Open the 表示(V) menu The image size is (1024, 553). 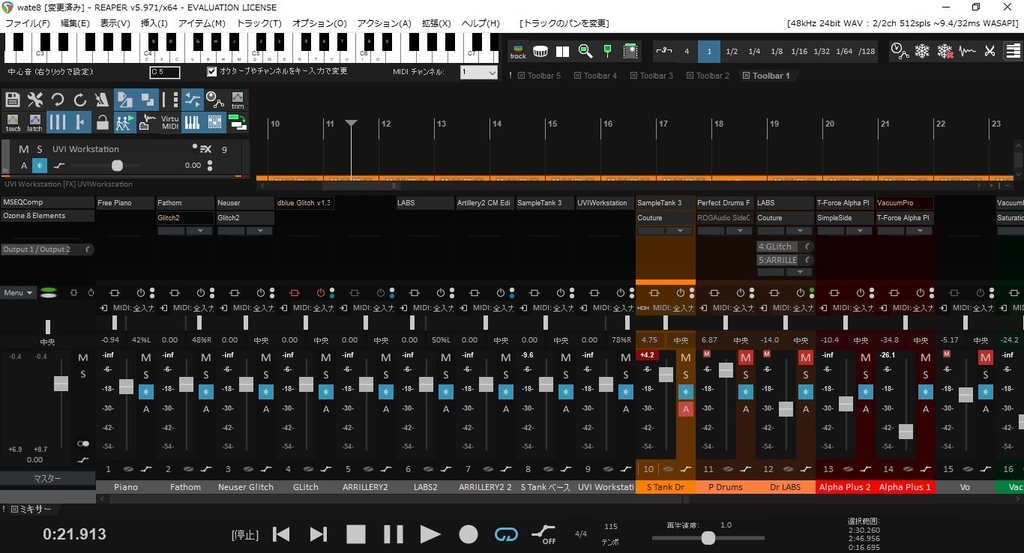pos(115,24)
